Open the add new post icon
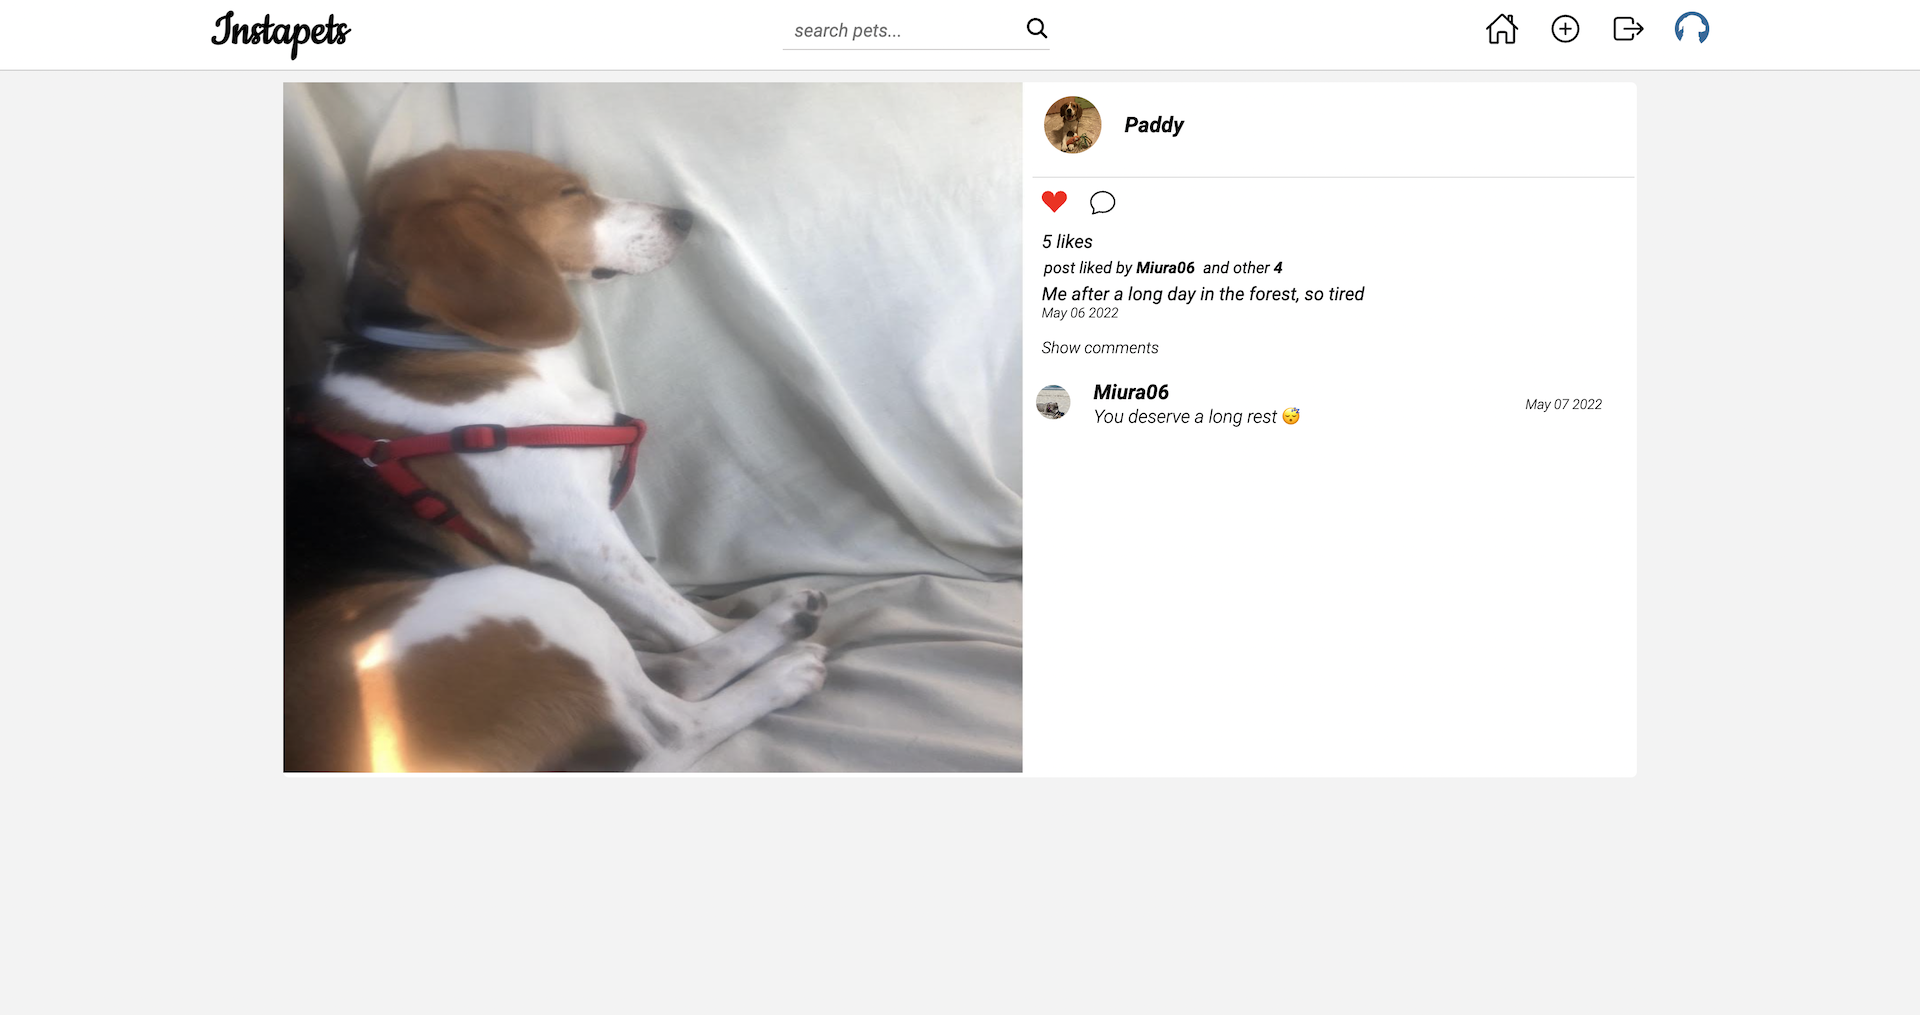1920x1015 pixels. [1565, 29]
